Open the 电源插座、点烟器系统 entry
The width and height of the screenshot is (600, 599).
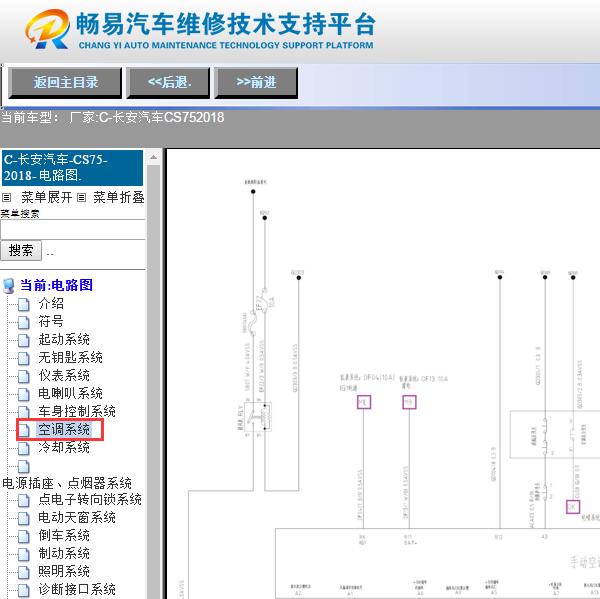(67, 483)
